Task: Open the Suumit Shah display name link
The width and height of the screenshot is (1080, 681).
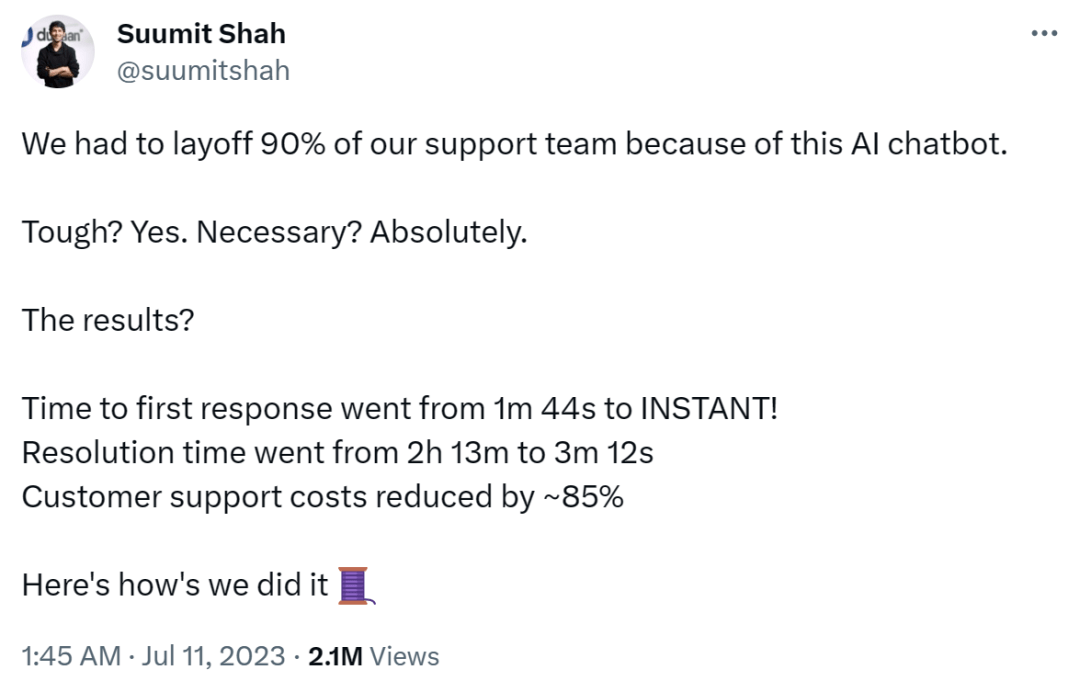Action: pyautogui.click(x=201, y=33)
